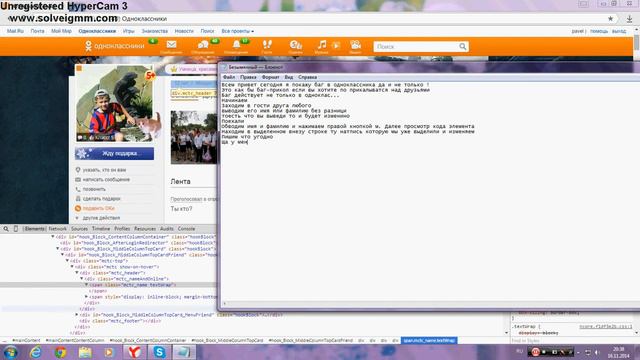Open browser downloads arrow icon
The height and width of the screenshot is (360, 640).
pos(629,19)
